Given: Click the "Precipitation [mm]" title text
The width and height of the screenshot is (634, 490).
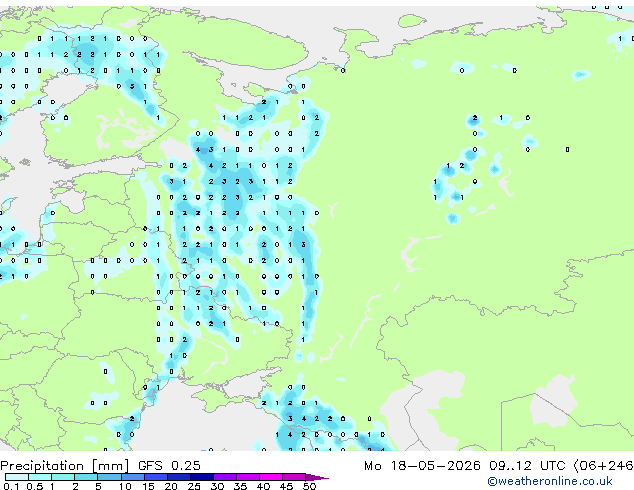Looking at the screenshot, I should pos(65,466).
